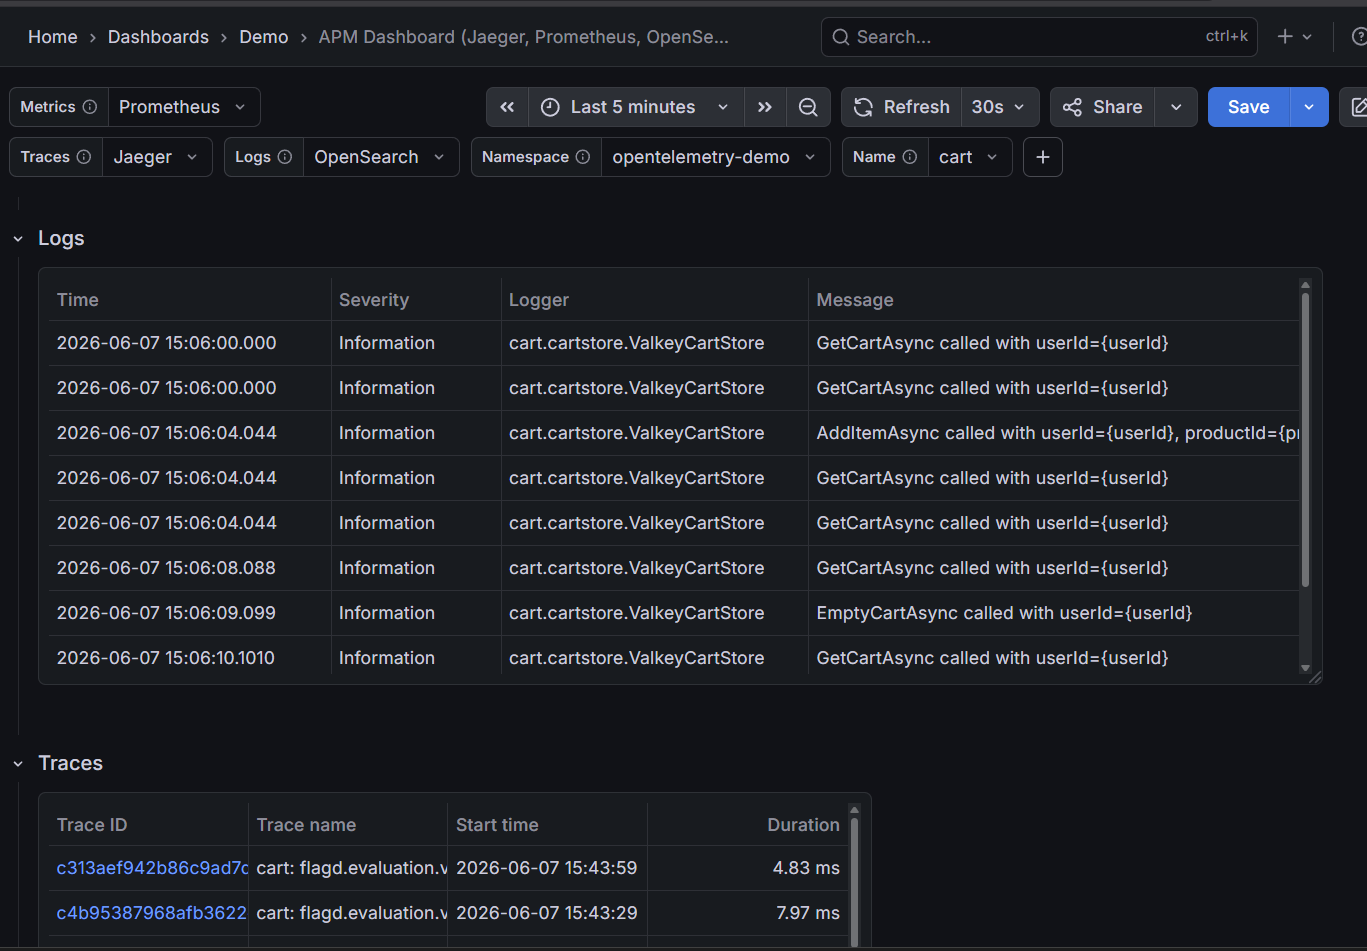Open the opentelemetry-demo namespace dropdown
Screen dimensions: 1367x951
click(x=714, y=157)
